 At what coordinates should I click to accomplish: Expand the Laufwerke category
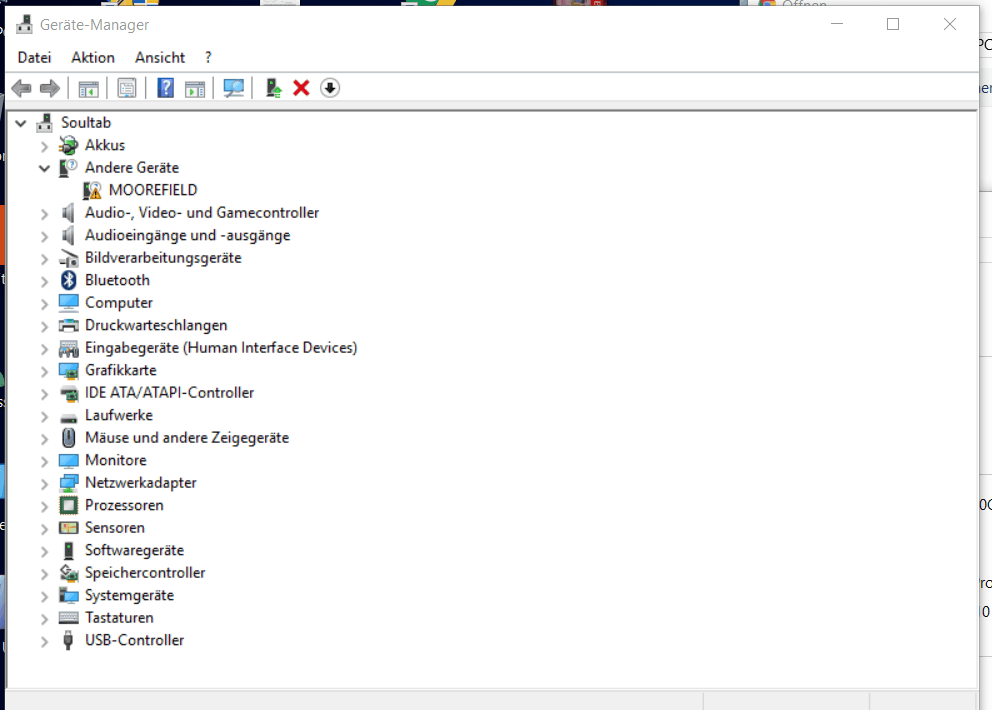point(44,416)
